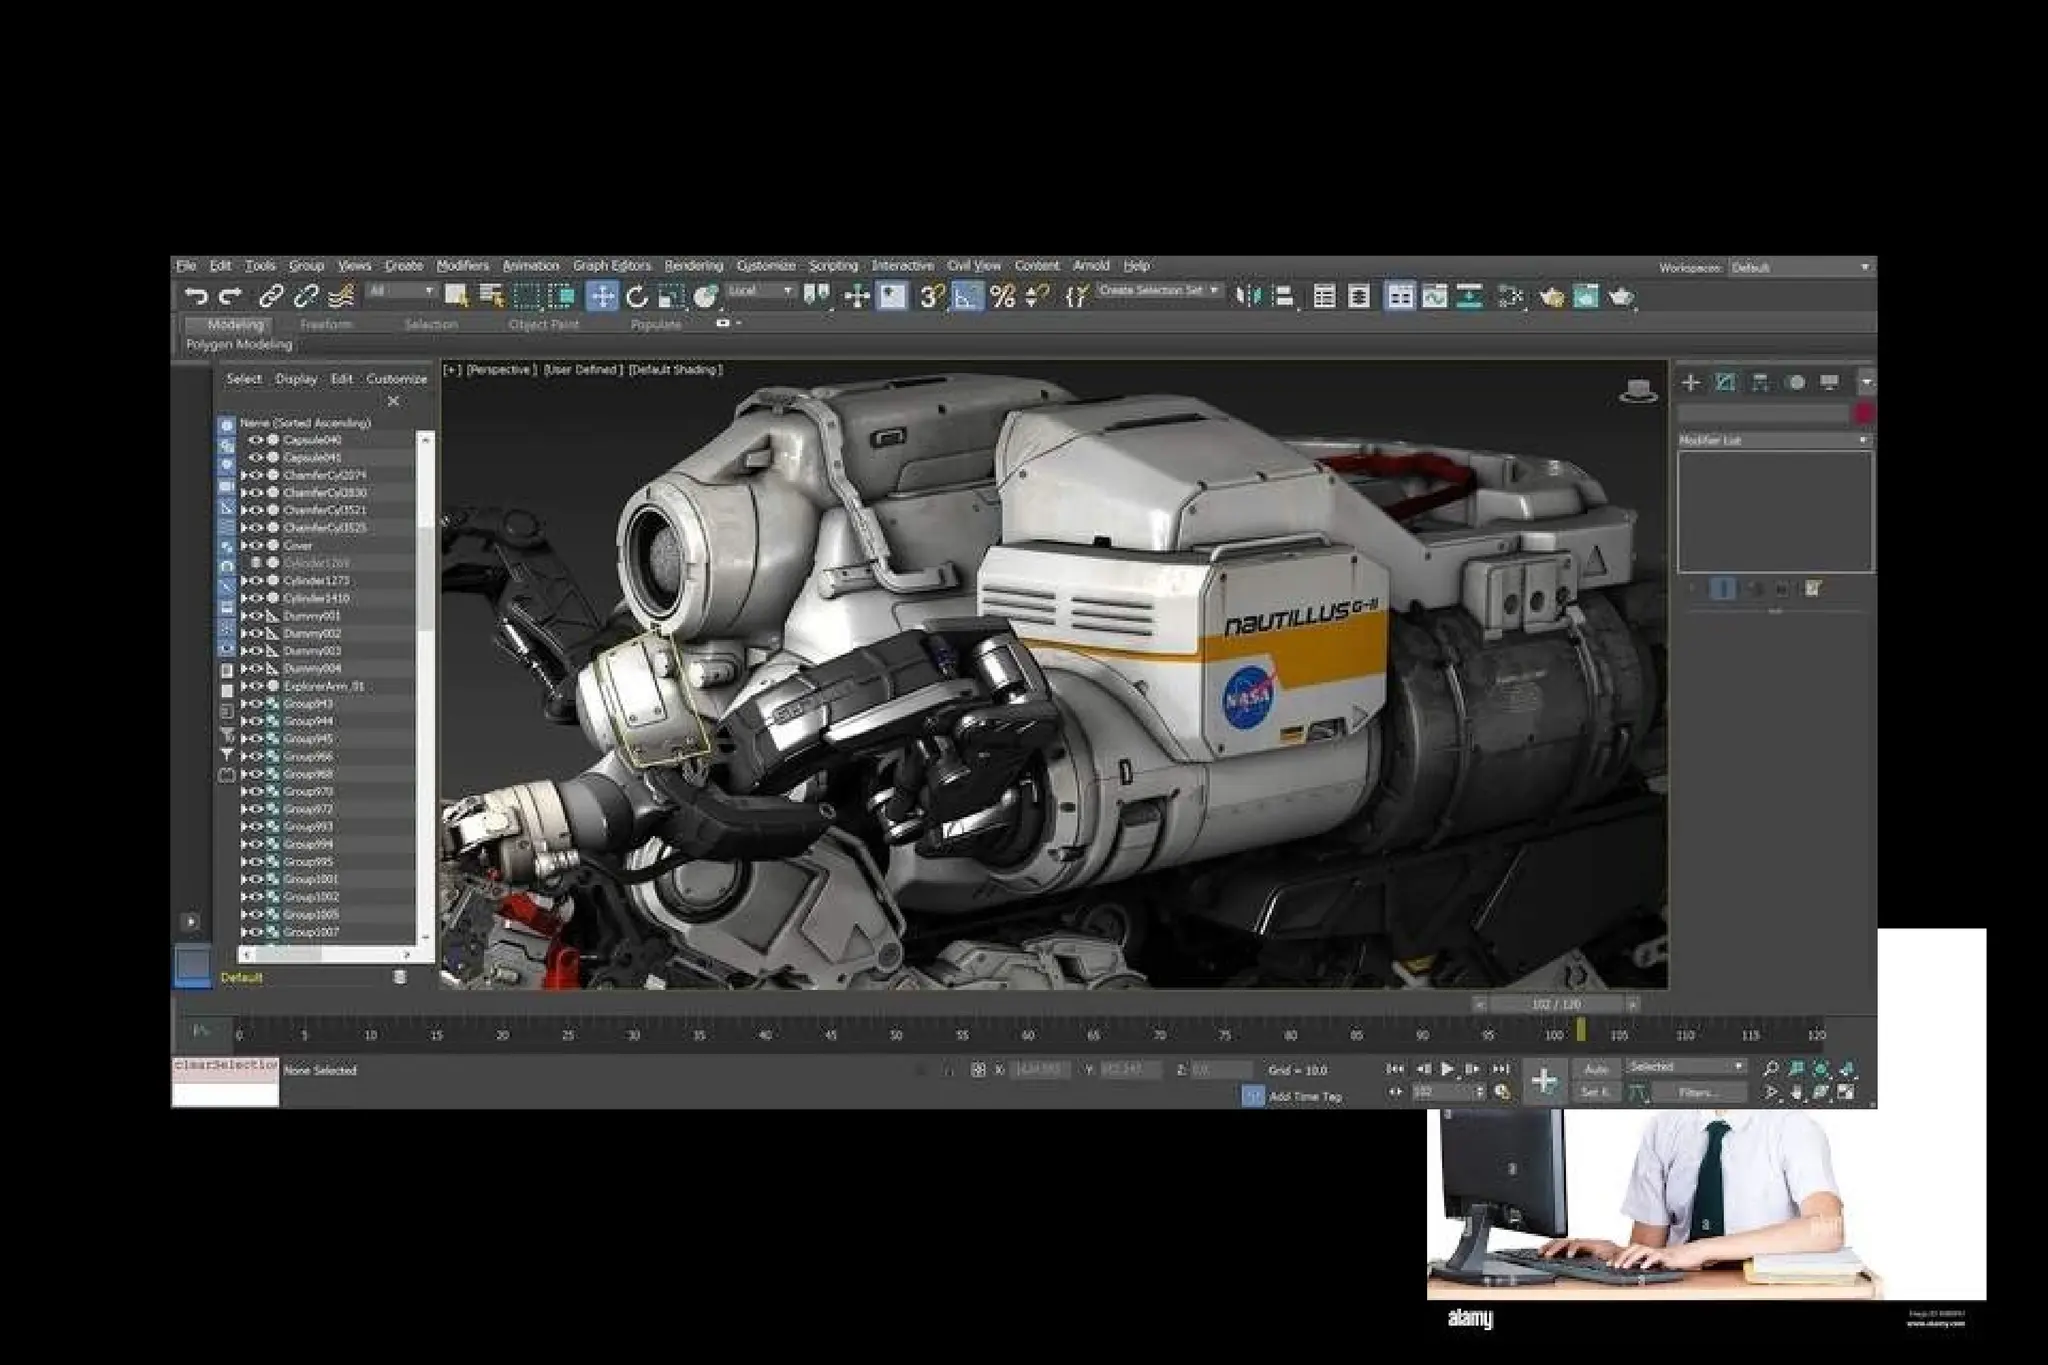Open the Modifier List dropdown
The width and height of the screenshot is (2048, 1365).
(x=1773, y=441)
